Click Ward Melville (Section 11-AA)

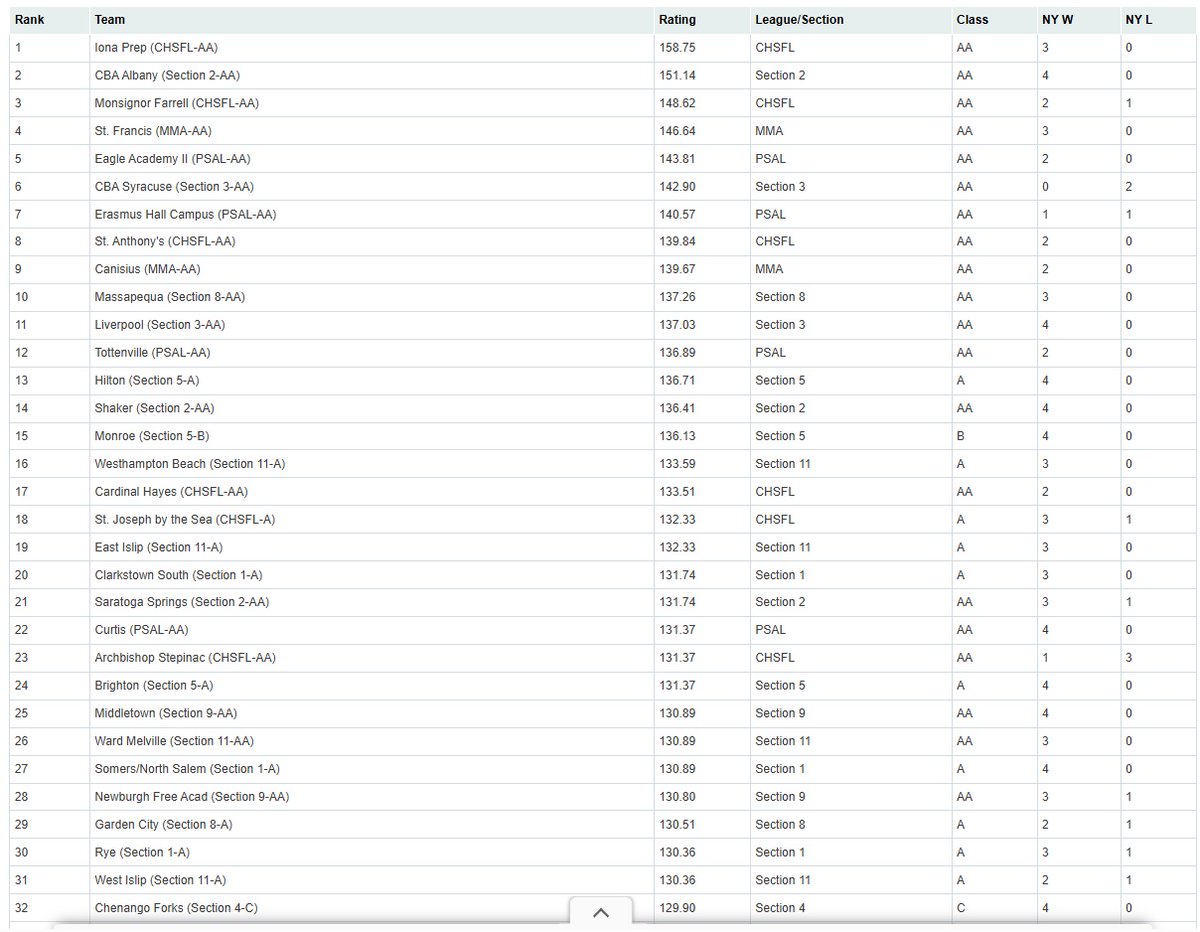tap(174, 741)
